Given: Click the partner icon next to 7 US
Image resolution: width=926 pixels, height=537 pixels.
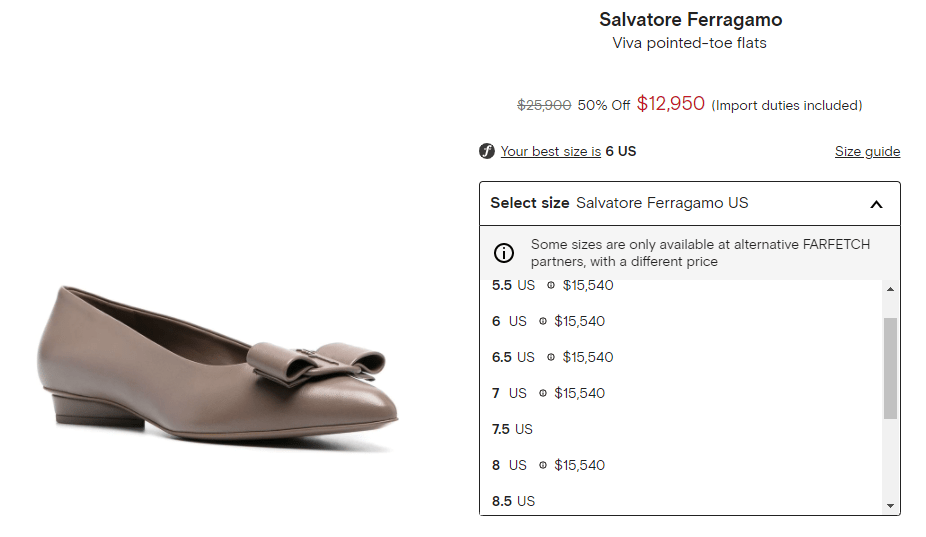Looking at the screenshot, I should [x=543, y=394].
